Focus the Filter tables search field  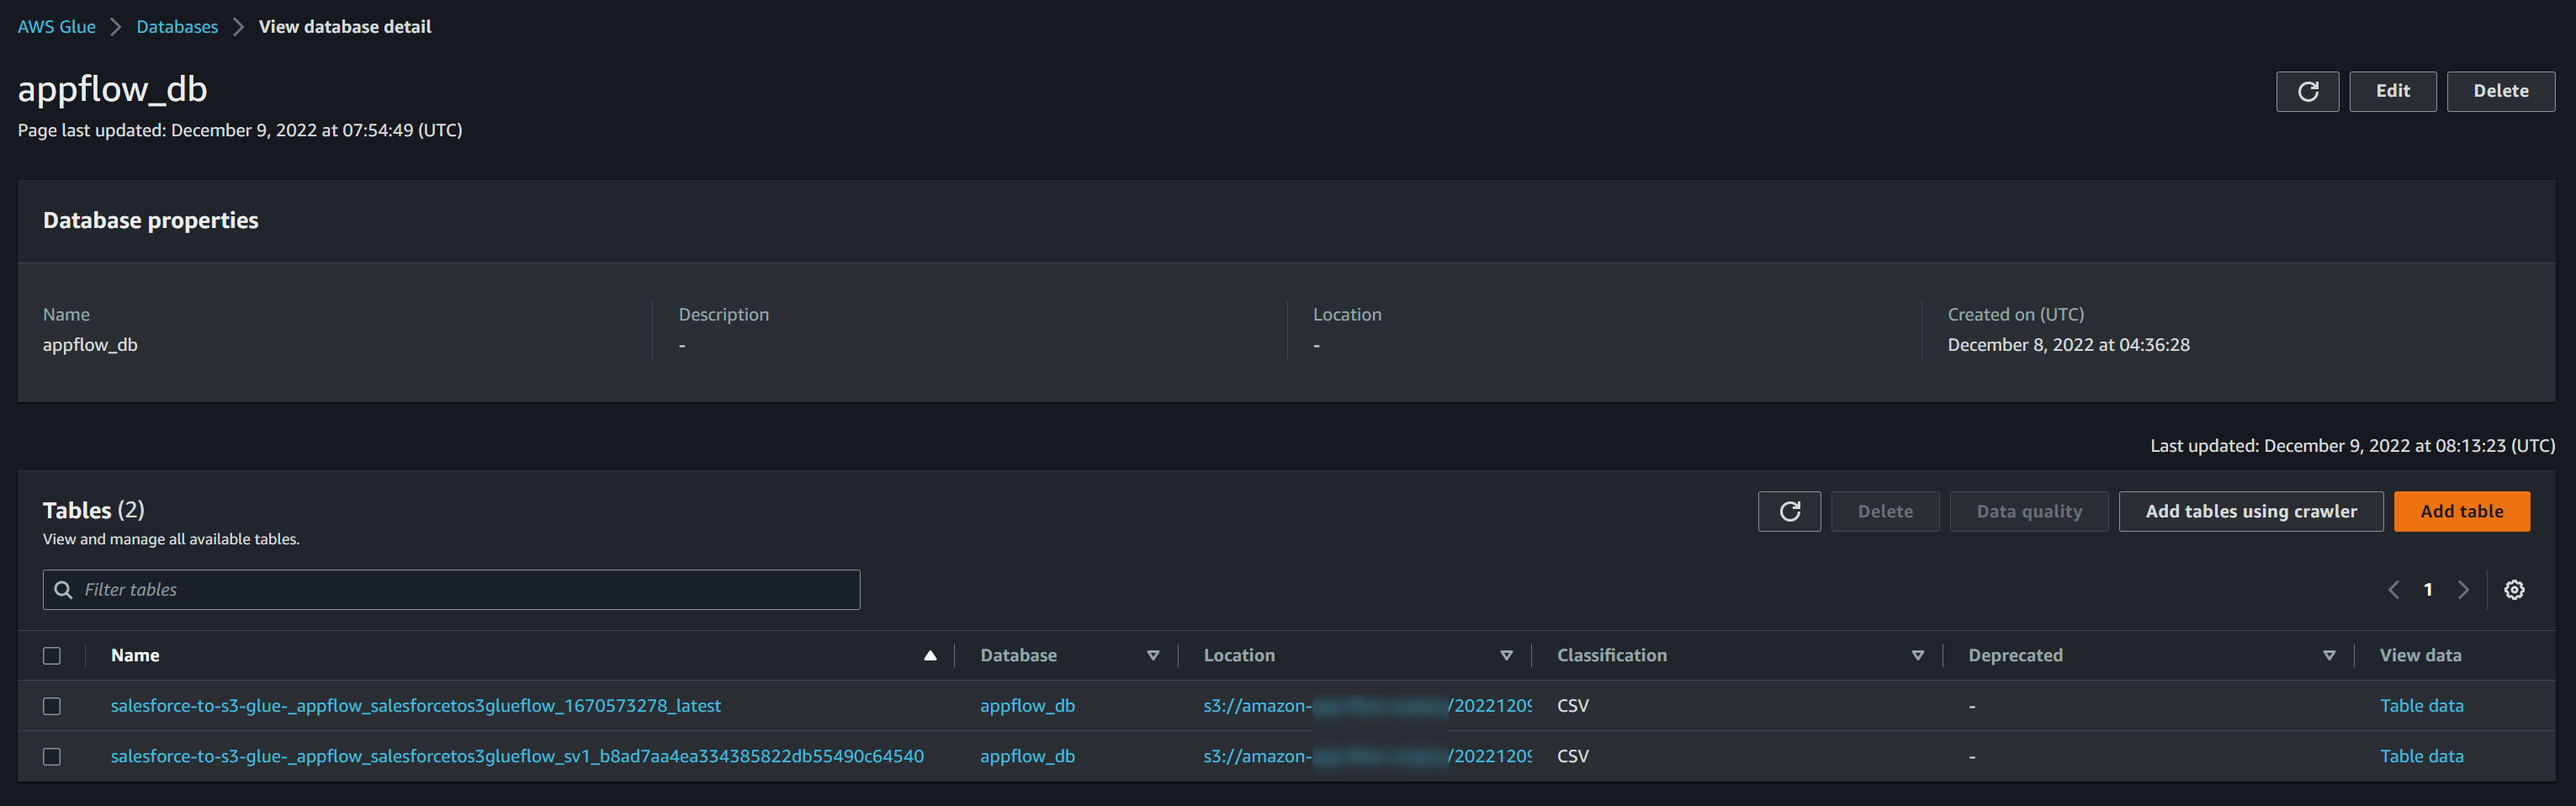click(451, 590)
